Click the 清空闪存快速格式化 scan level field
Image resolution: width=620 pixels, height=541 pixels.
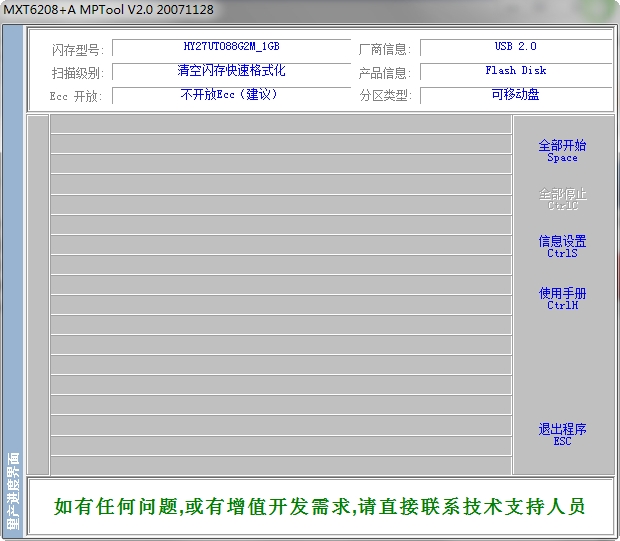tap(231, 71)
